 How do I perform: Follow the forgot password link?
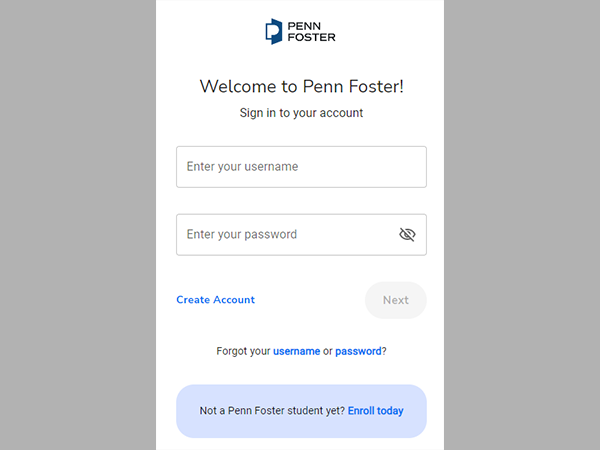coord(358,351)
